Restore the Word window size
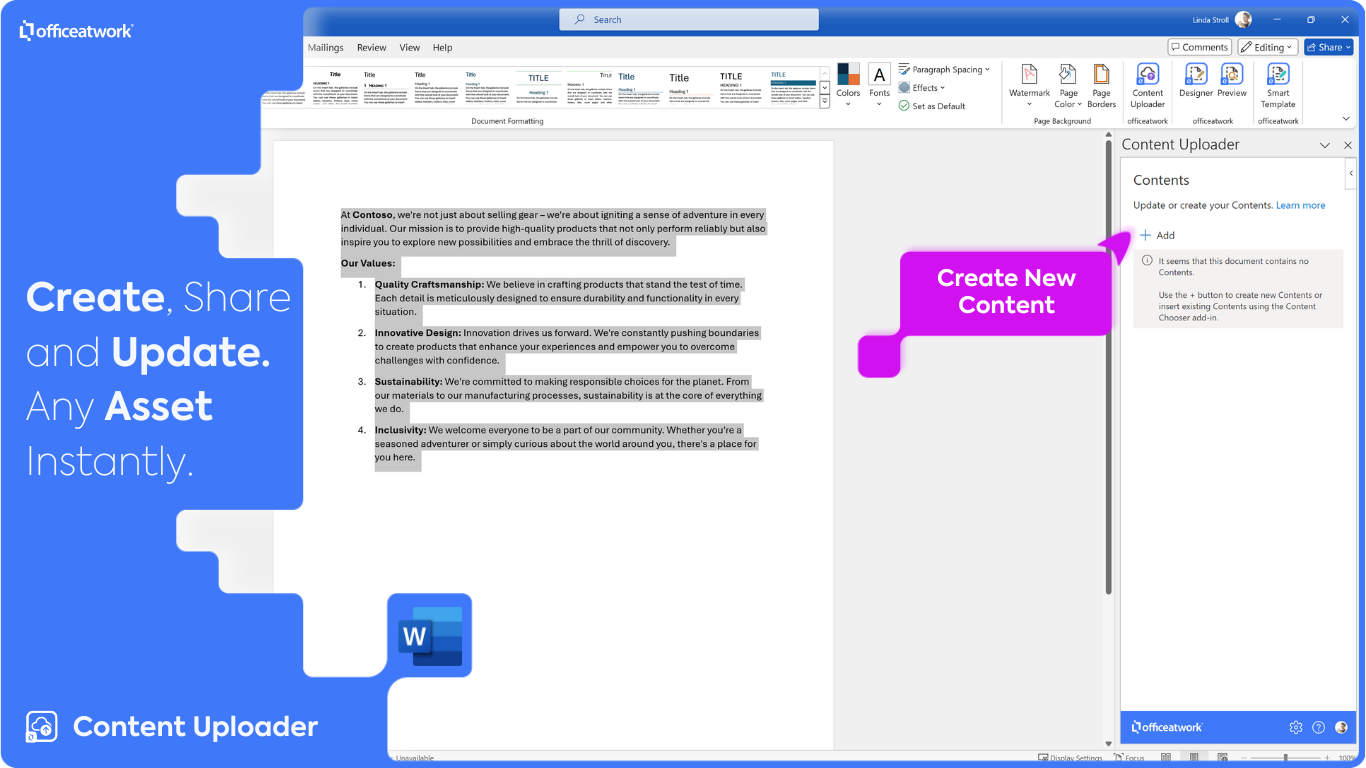Viewport: 1366px width, 768px height. click(x=1311, y=19)
